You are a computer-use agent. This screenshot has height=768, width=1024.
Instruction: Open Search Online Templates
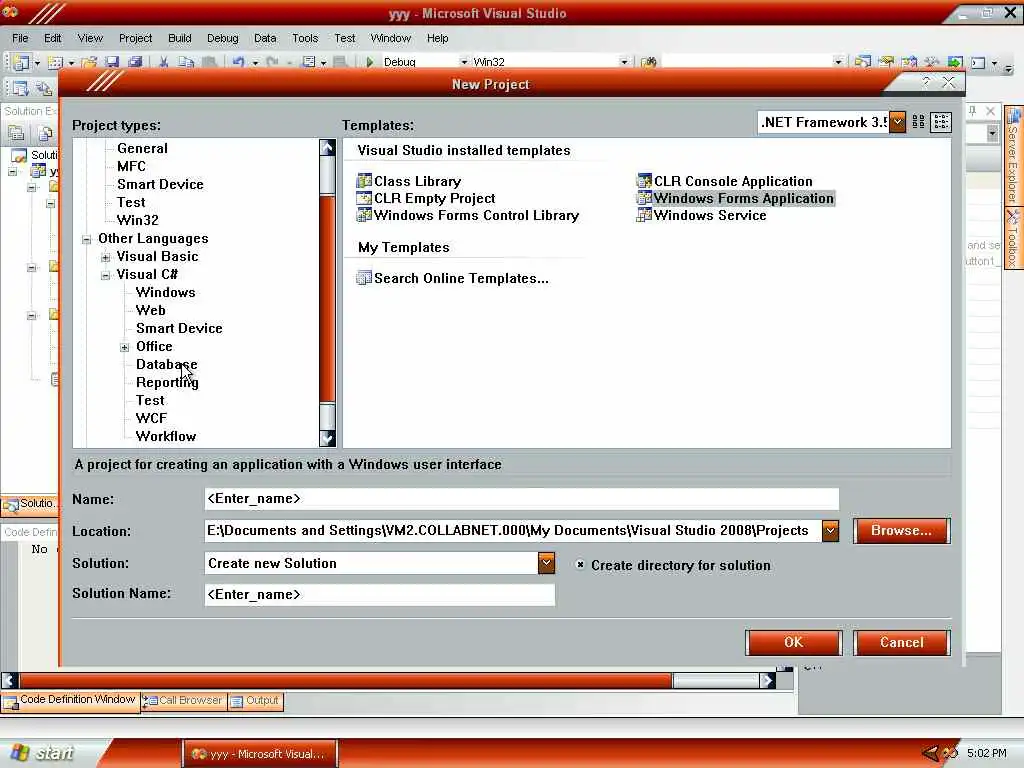[x=453, y=278]
